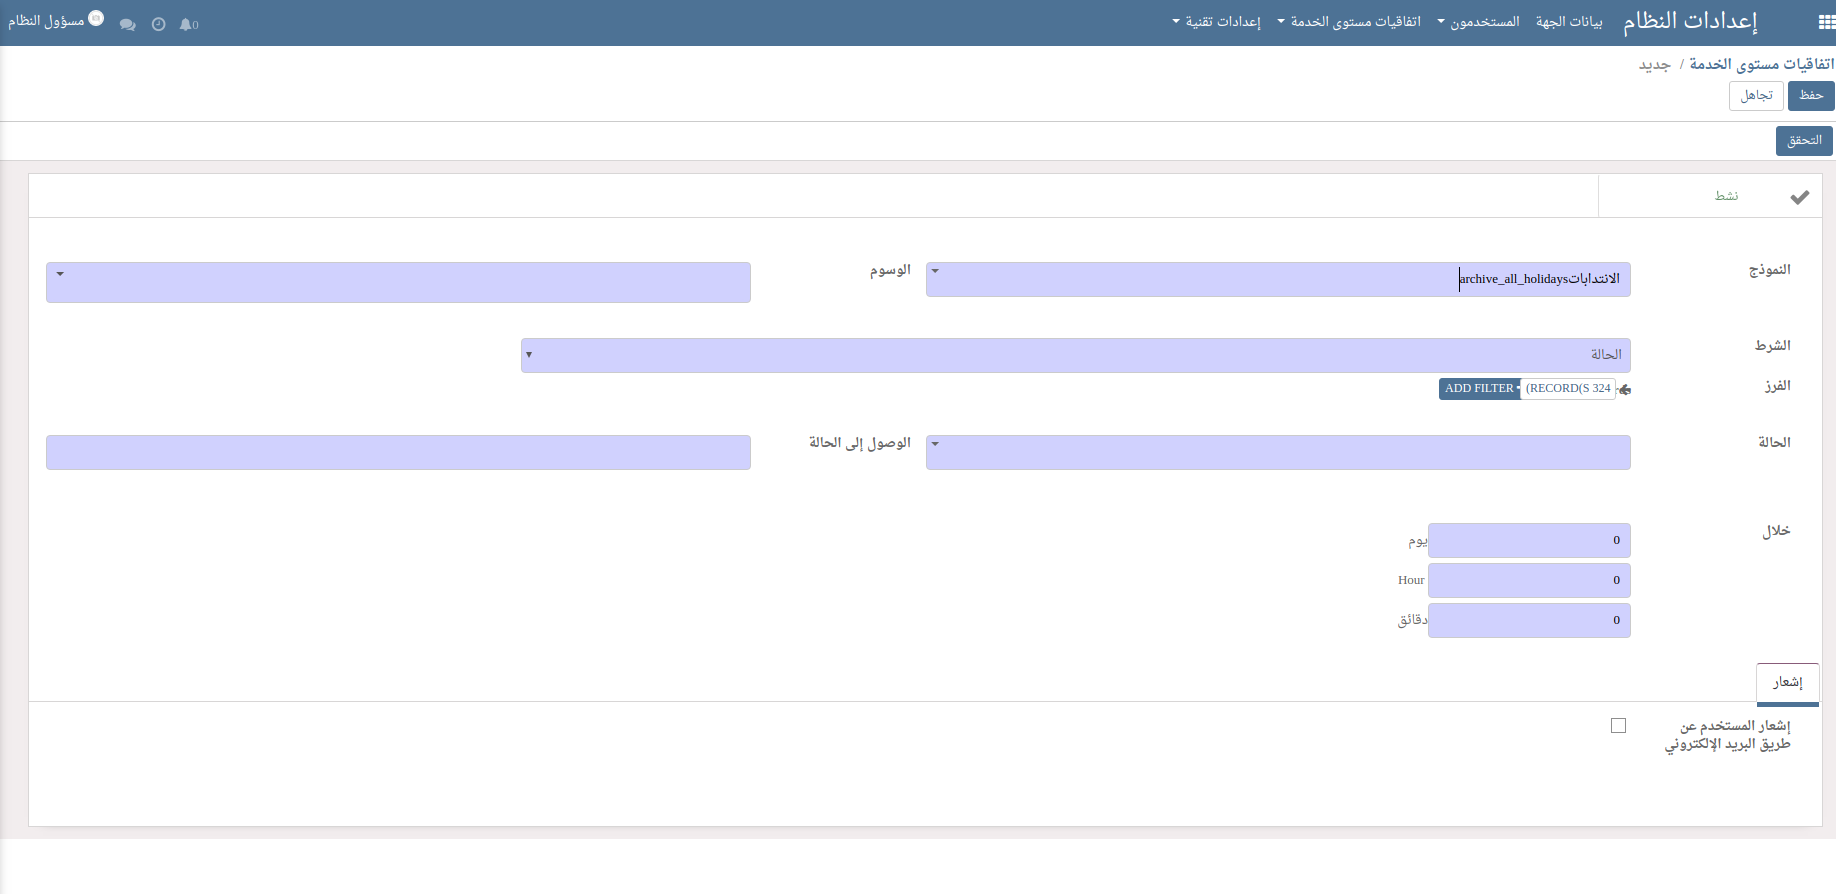Open the conversations chat bubble icon
The image size is (1836, 894).
pyautogui.click(x=127, y=25)
